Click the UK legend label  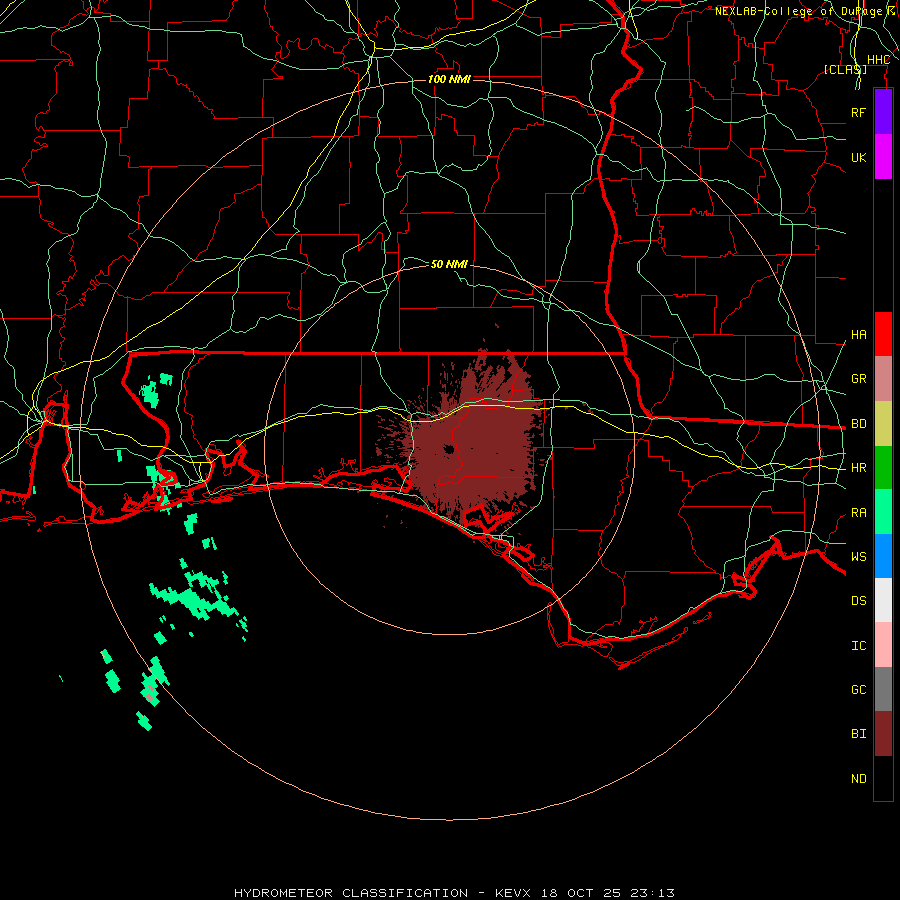(x=858, y=157)
